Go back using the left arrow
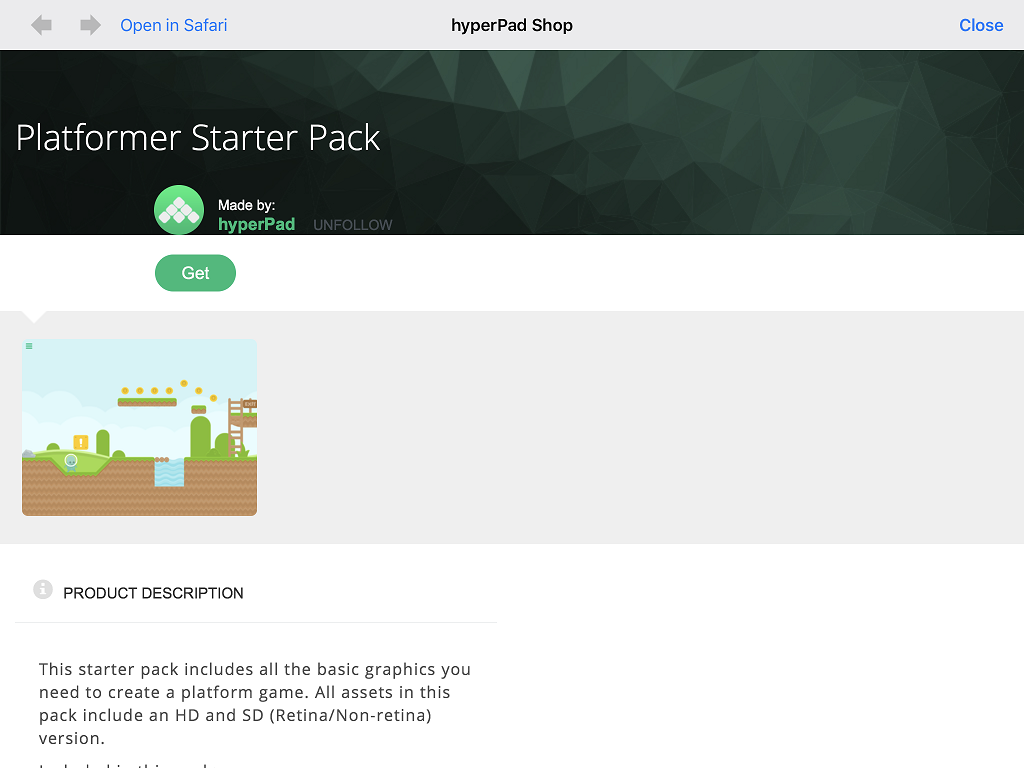The width and height of the screenshot is (1024, 768). click(x=41, y=25)
